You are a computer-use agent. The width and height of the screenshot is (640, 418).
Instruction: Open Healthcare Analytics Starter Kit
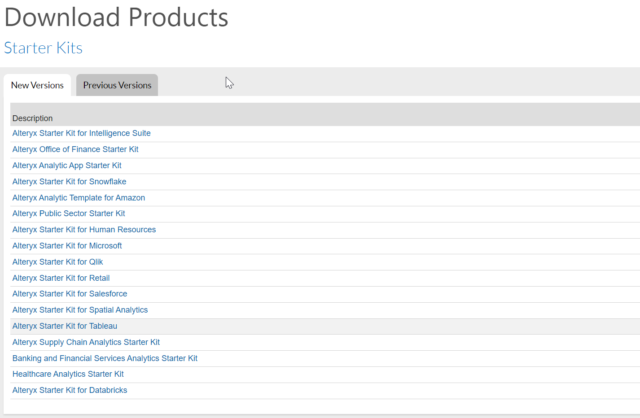pyautogui.click(x=68, y=374)
